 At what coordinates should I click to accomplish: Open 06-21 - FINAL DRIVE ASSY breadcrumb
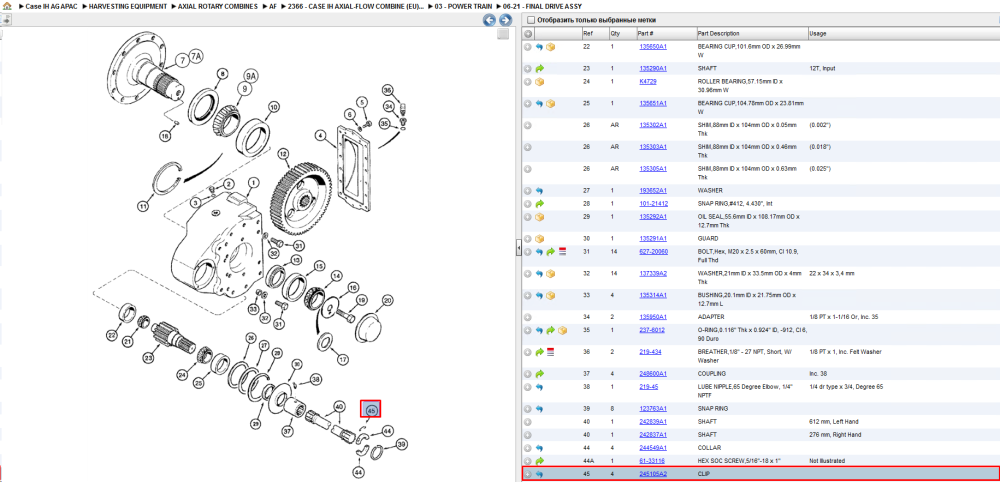coord(542,6)
